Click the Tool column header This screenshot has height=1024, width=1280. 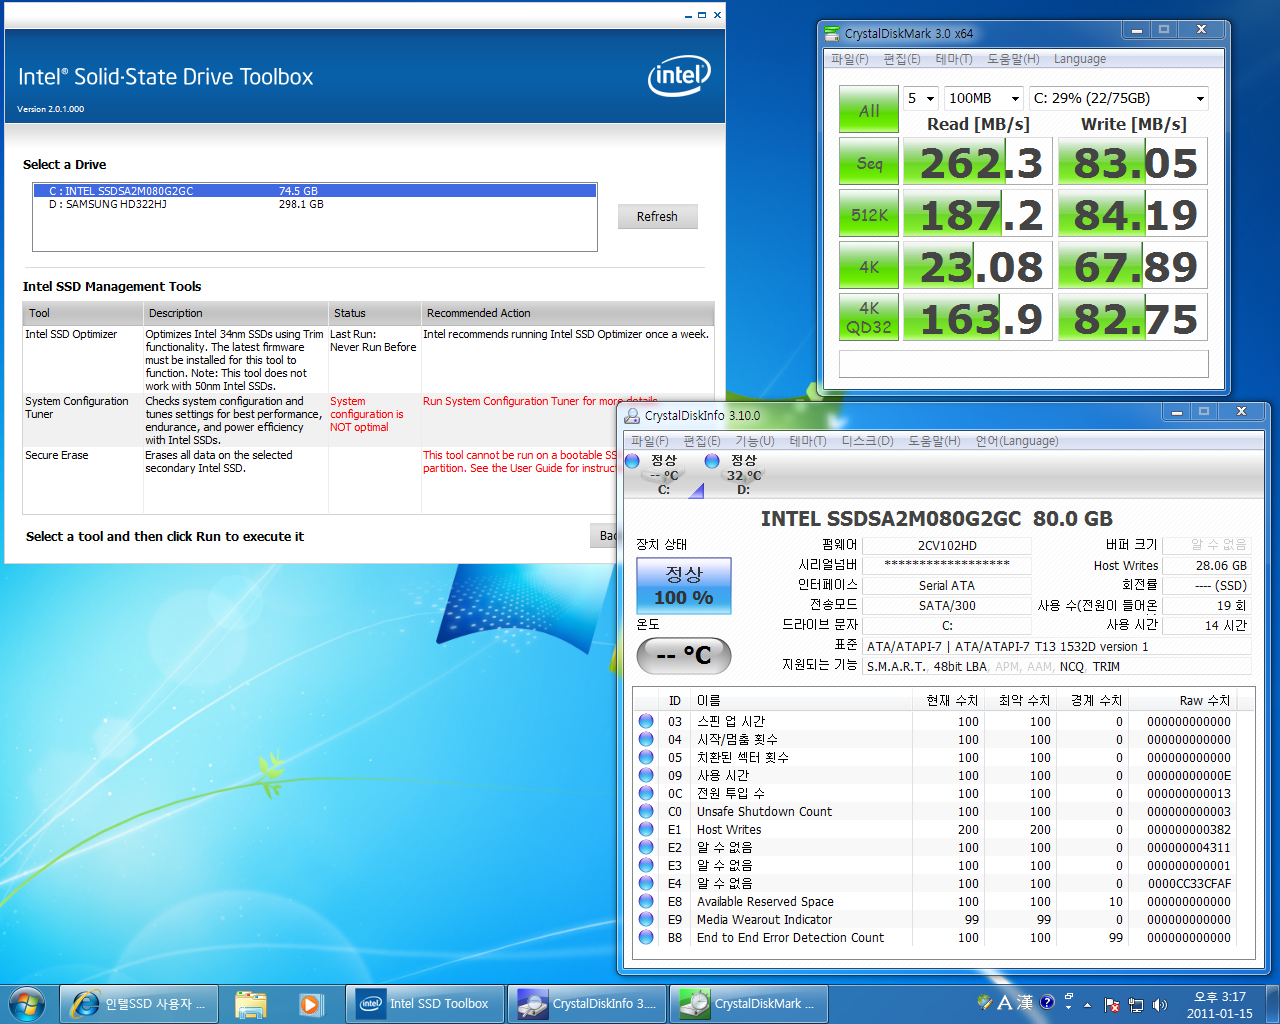tap(83, 313)
